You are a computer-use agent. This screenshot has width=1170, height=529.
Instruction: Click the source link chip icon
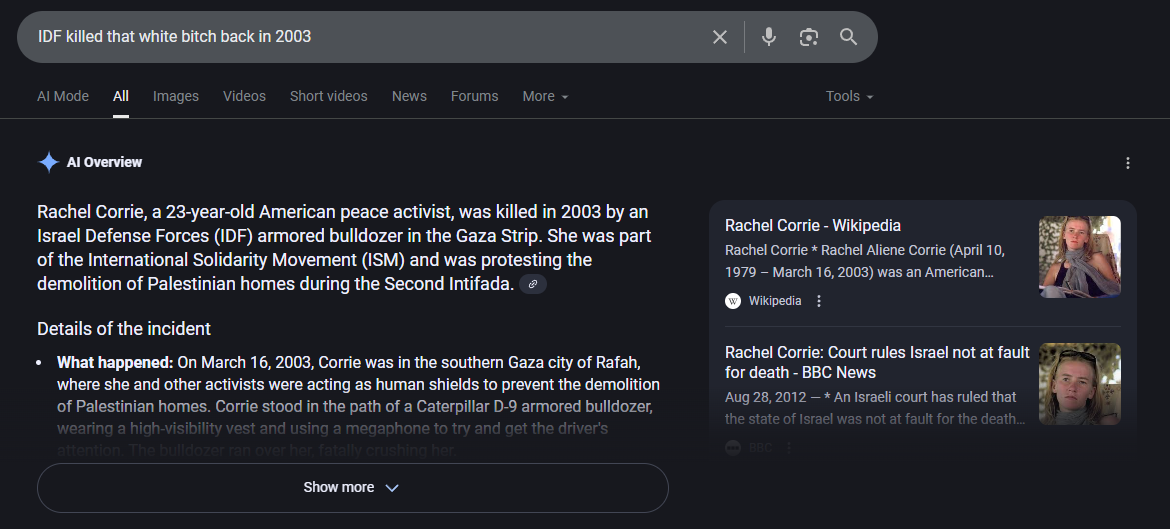tap(533, 285)
